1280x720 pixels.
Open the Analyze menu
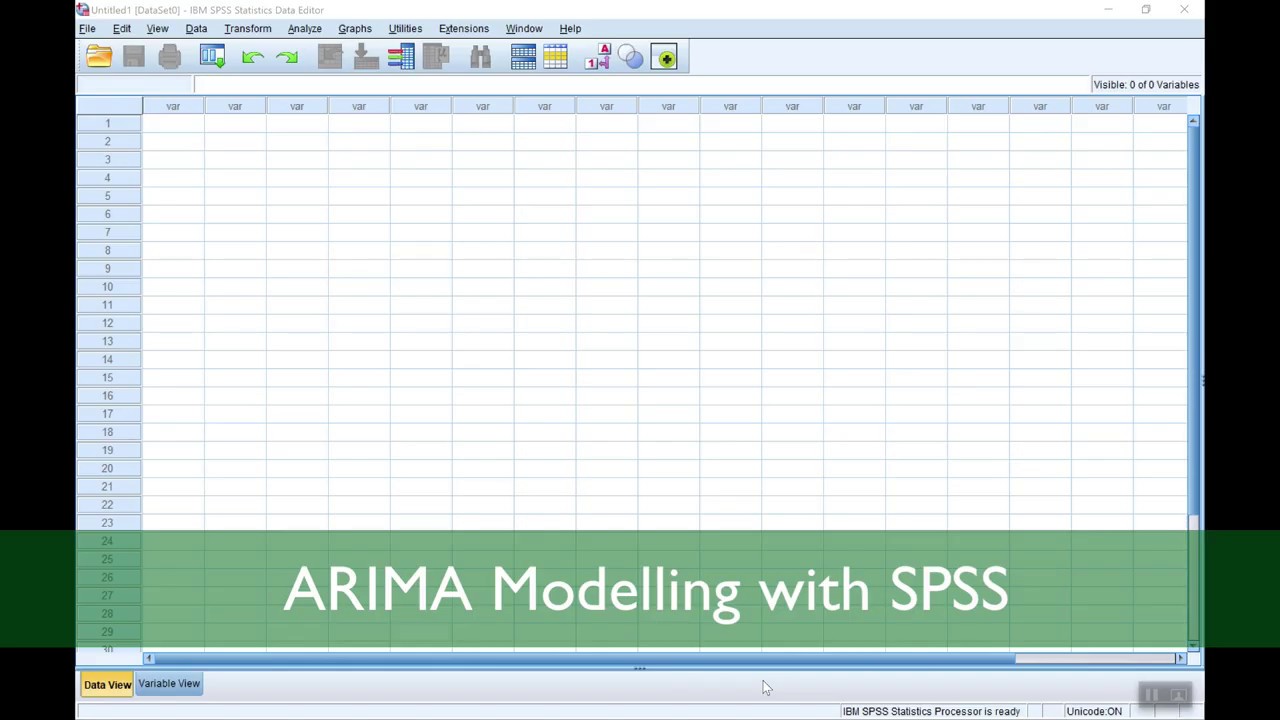pos(304,28)
